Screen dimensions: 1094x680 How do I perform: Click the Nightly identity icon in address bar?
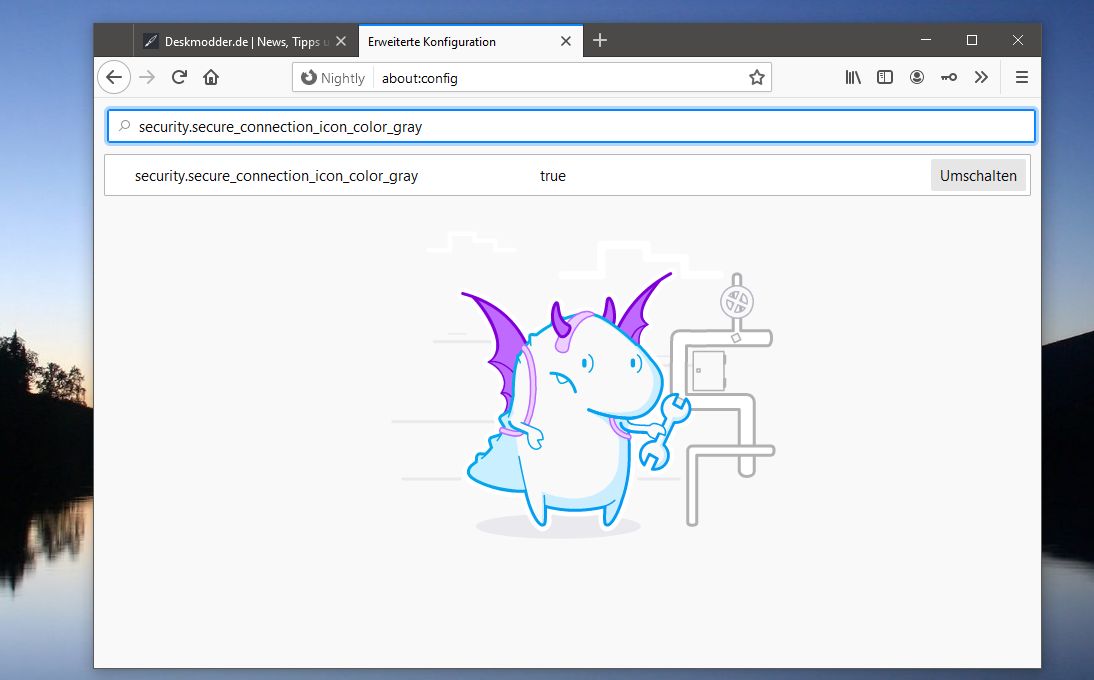[333, 78]
